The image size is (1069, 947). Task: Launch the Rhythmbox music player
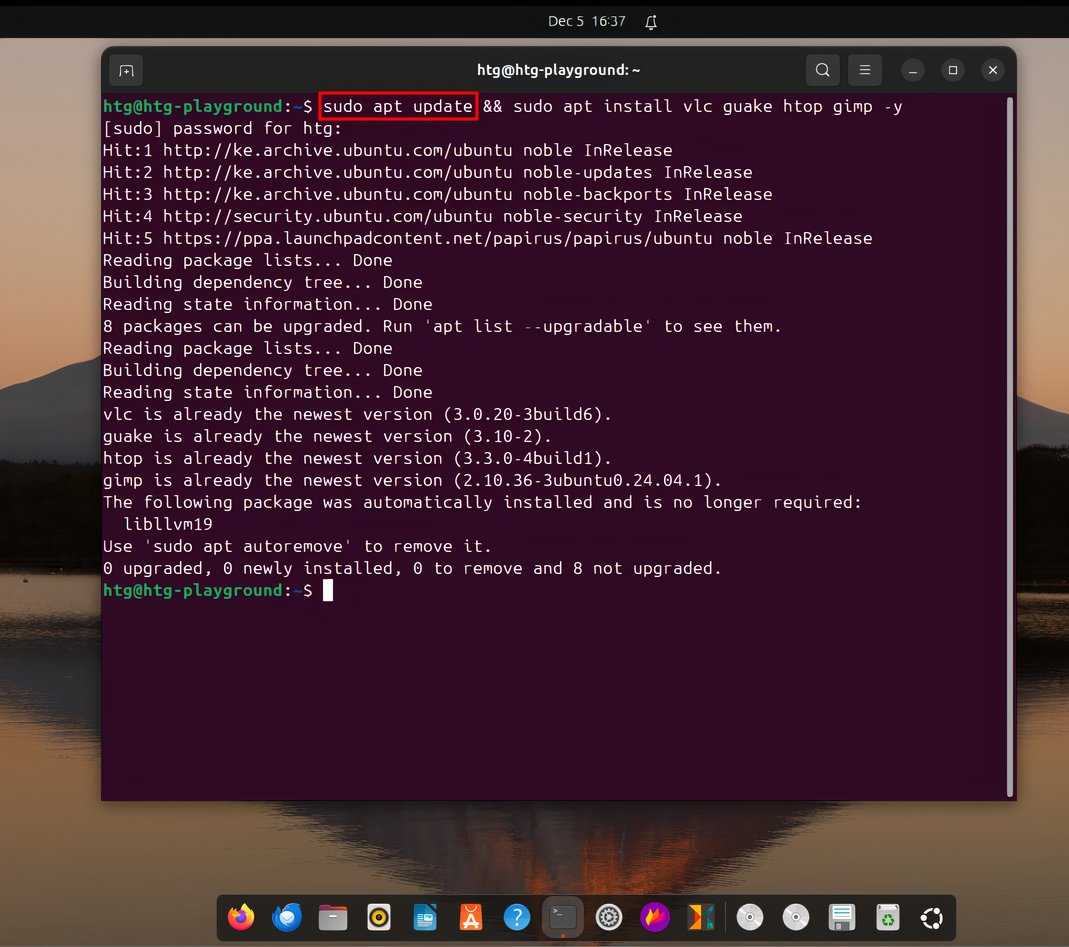[378, 917]
